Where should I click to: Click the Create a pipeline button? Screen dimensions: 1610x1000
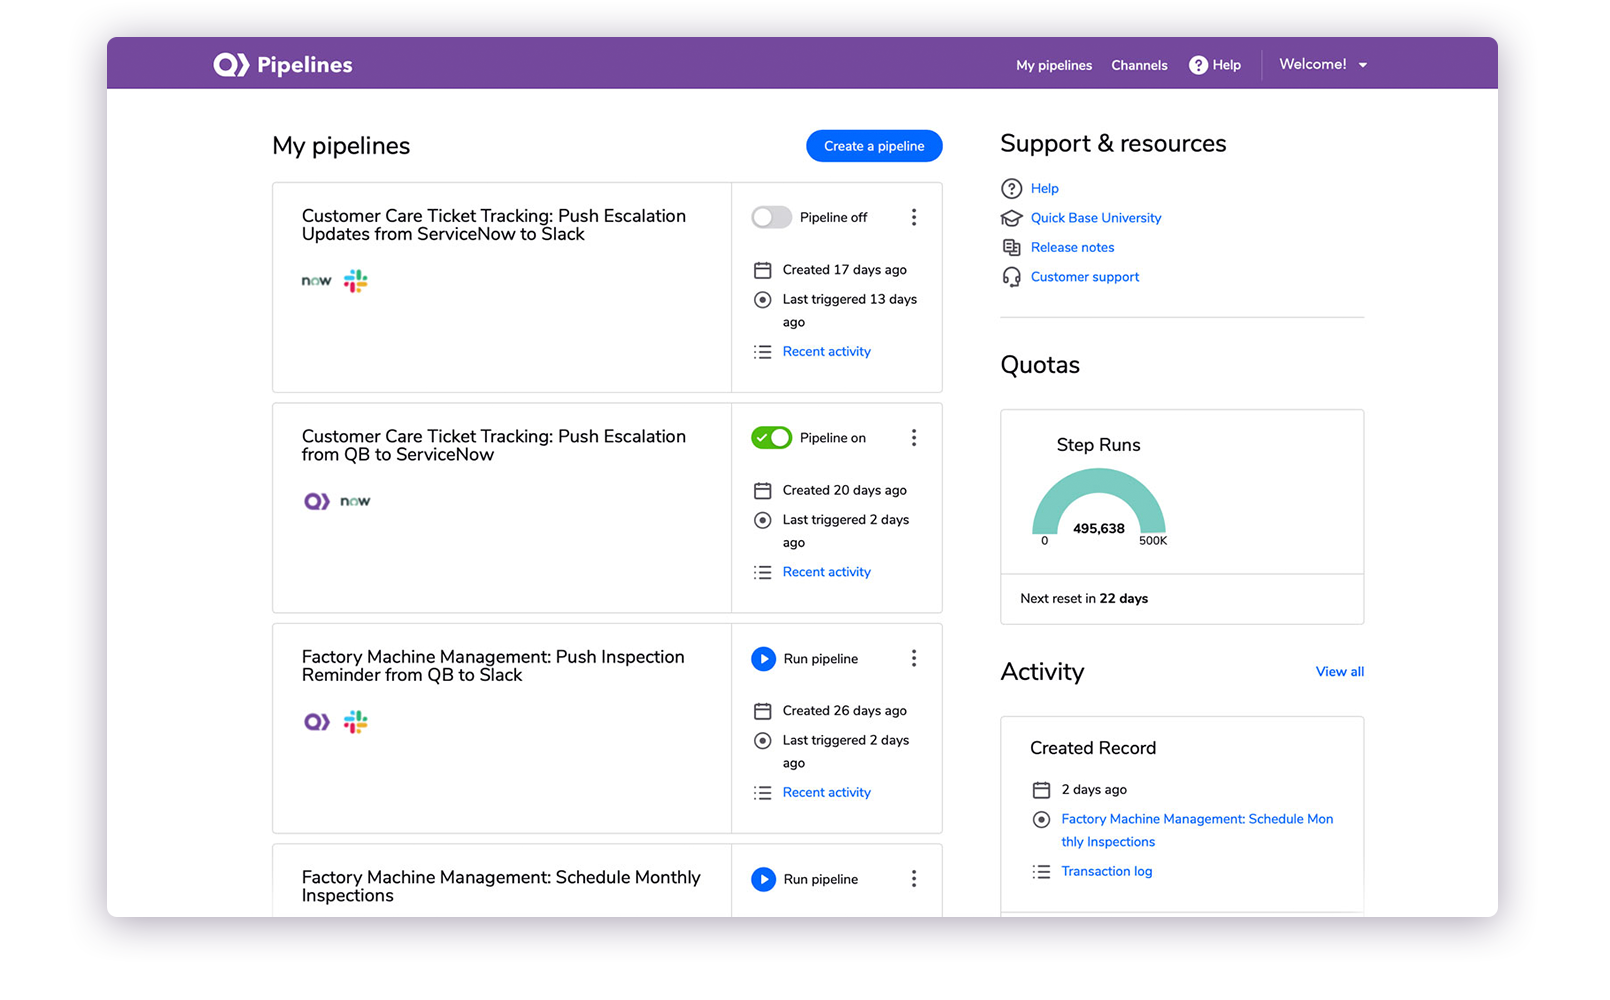(x=874, y=146)
